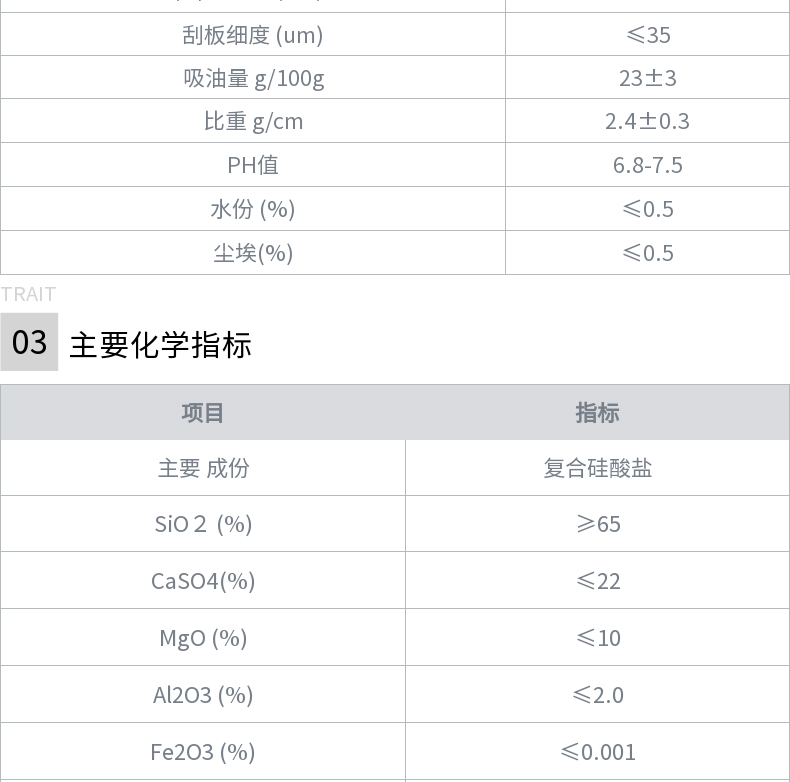790x782 pixels.
Task: Click the ≤35 value cell
Action: 647,35
